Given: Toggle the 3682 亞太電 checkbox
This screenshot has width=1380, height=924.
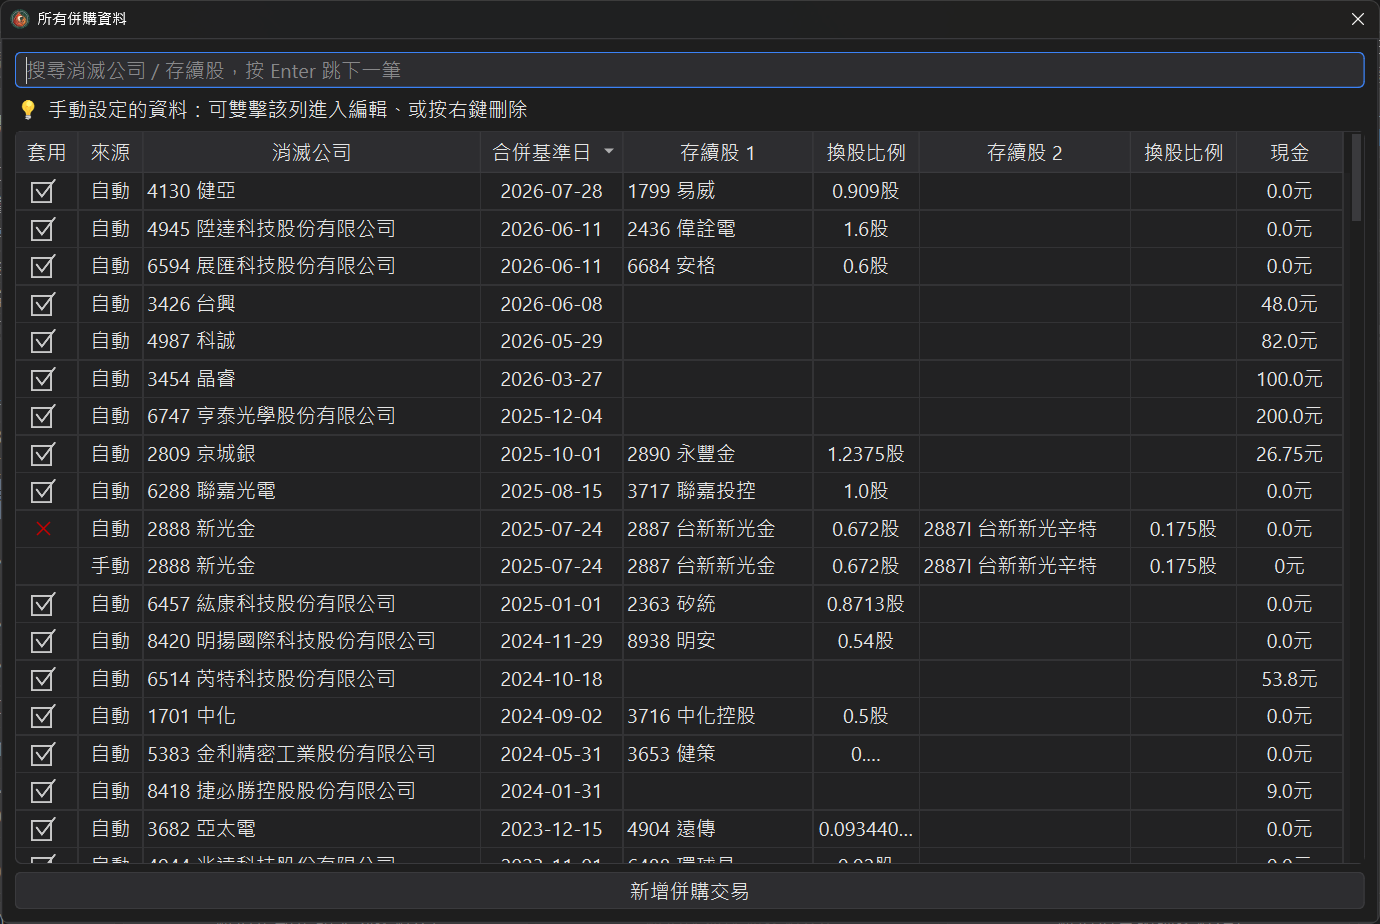Looking at the screenshot, I should 42,829.
